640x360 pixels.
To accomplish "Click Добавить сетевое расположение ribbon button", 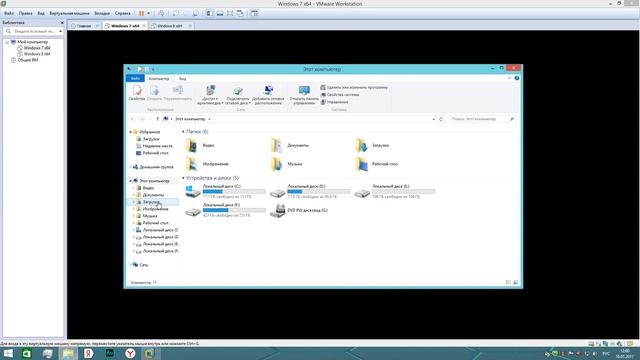I will (268, 95).
